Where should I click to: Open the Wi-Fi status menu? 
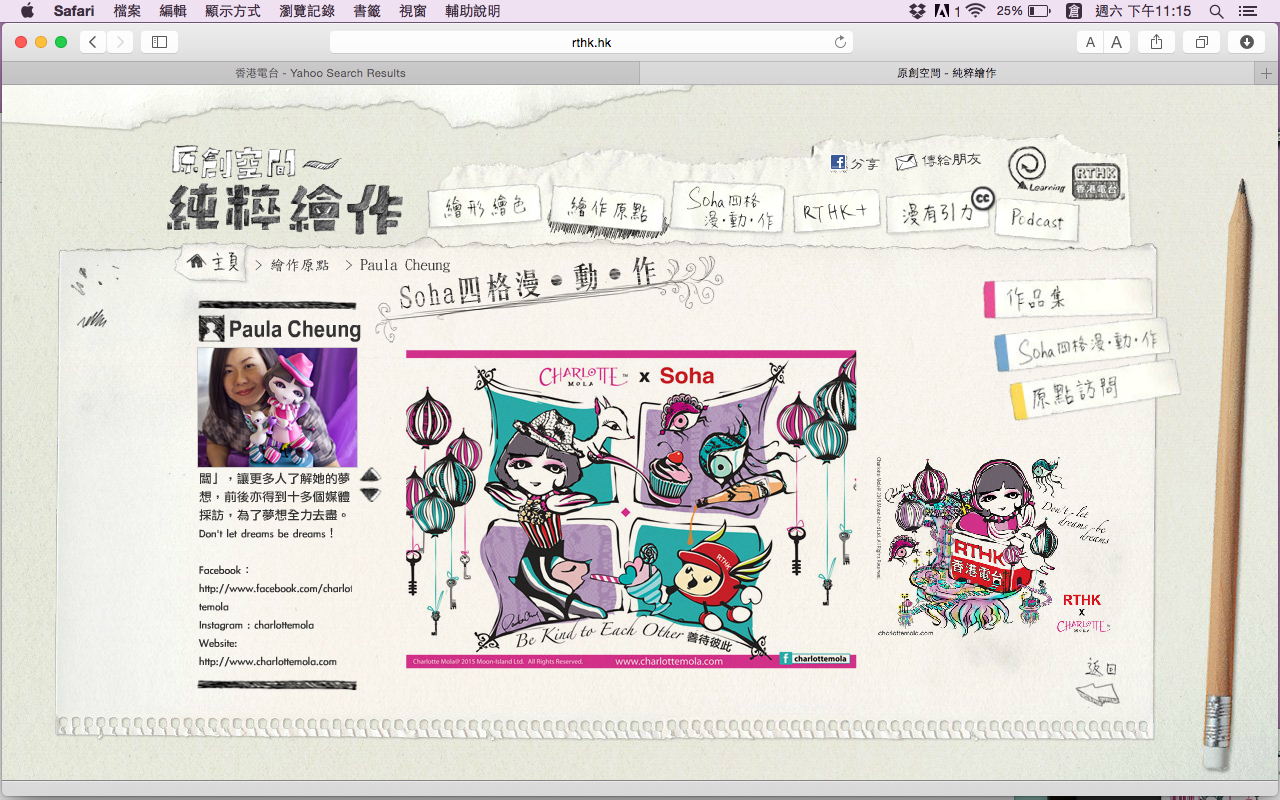coord(976,11)
